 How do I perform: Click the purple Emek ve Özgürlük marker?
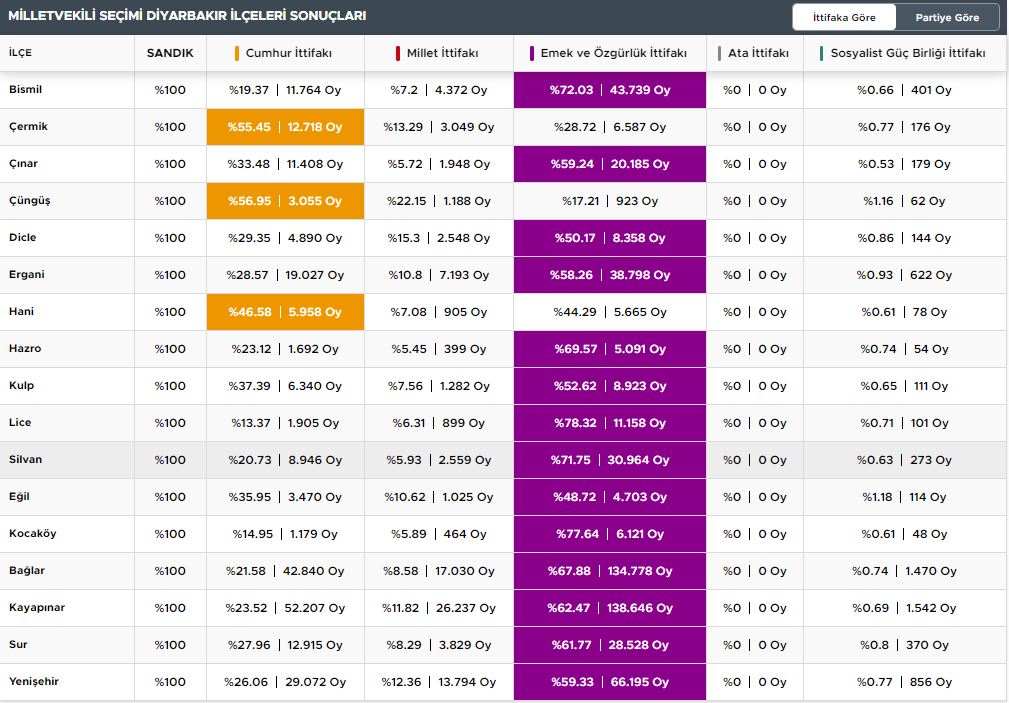tap(531, 53)
